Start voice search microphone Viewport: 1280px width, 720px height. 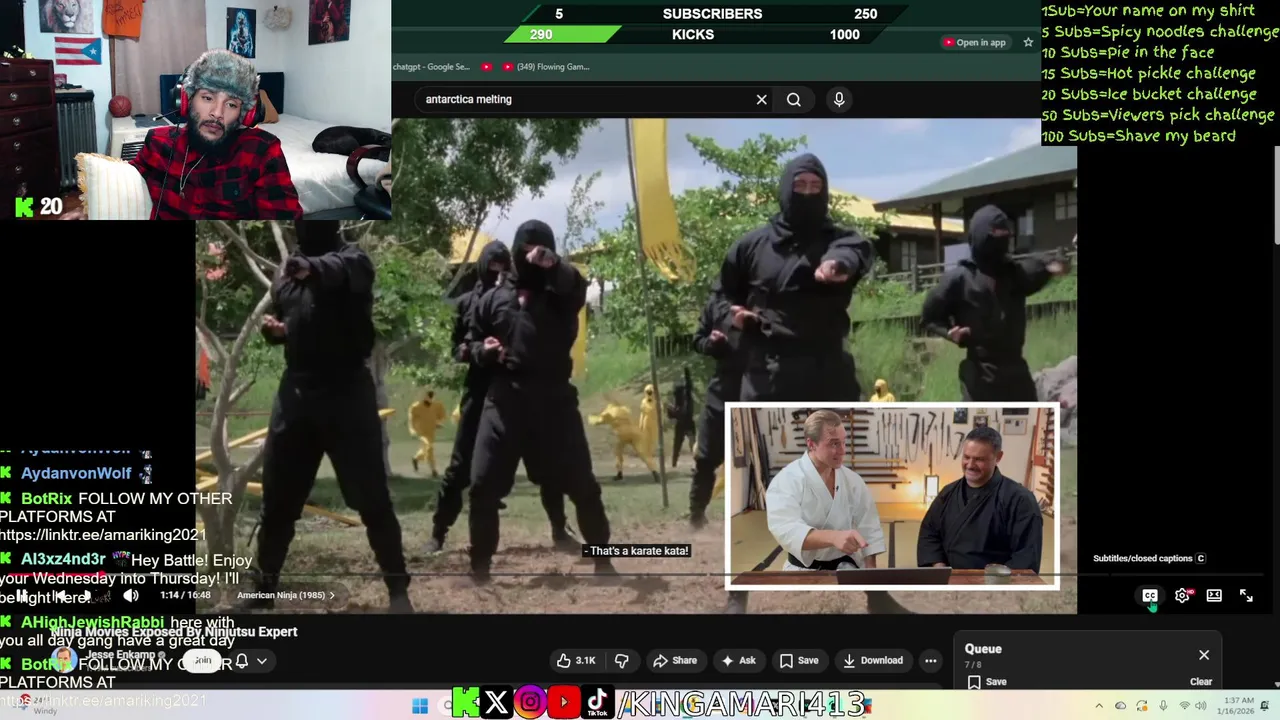839,99
